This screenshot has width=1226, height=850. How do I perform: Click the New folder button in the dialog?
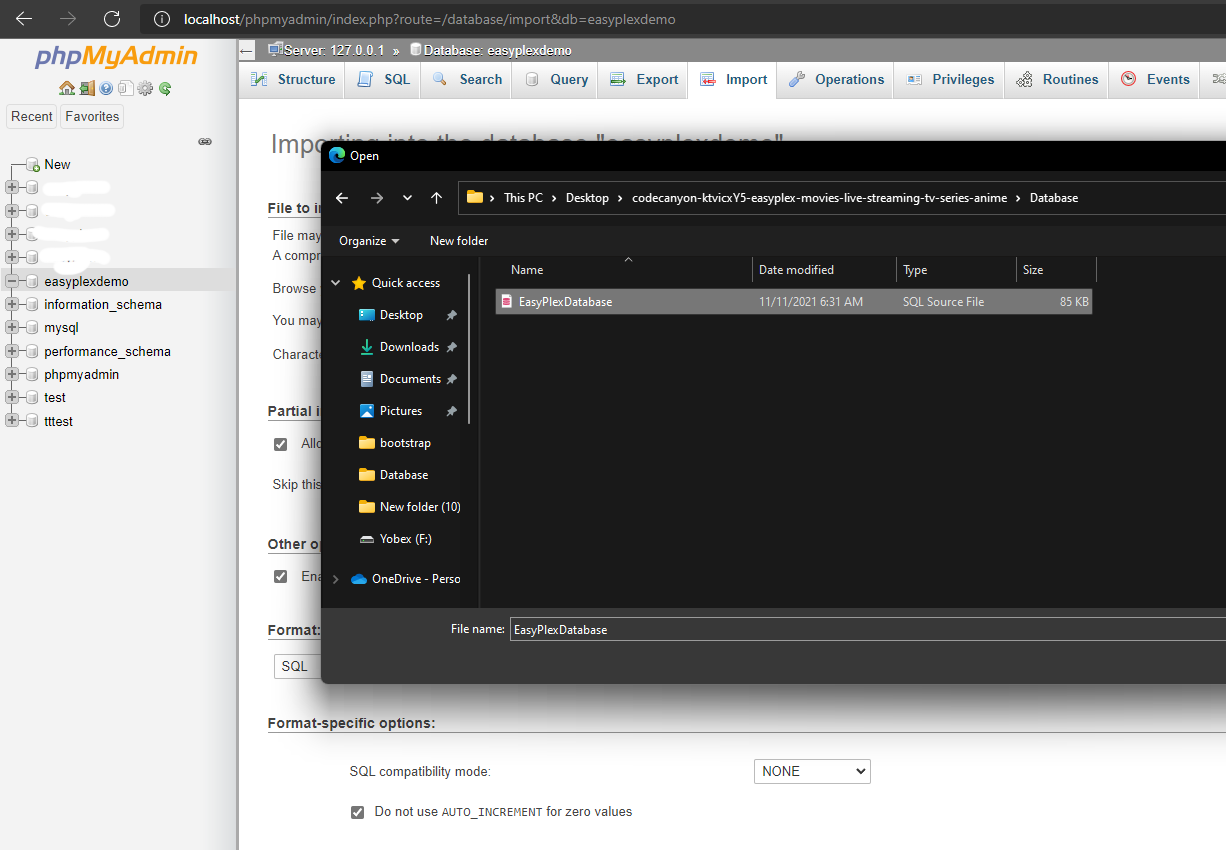click(458, 240)
